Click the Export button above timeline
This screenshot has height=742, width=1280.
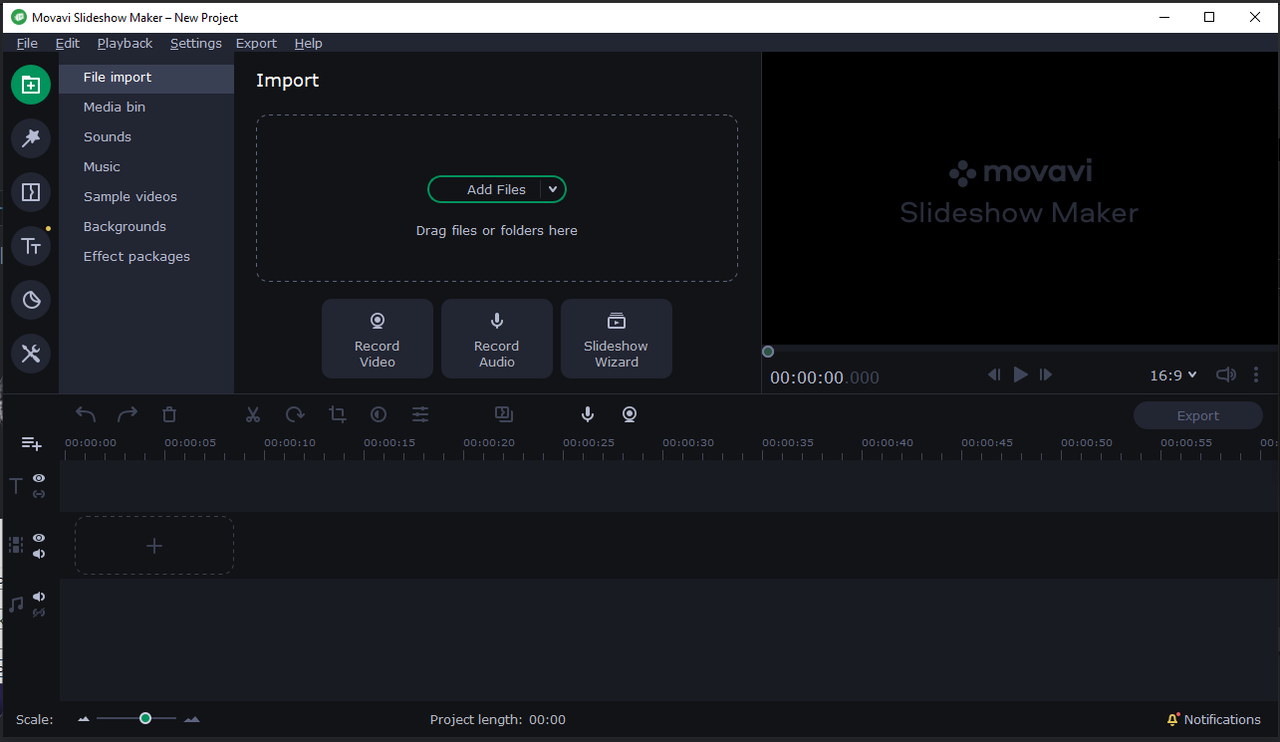[1198, 416]
